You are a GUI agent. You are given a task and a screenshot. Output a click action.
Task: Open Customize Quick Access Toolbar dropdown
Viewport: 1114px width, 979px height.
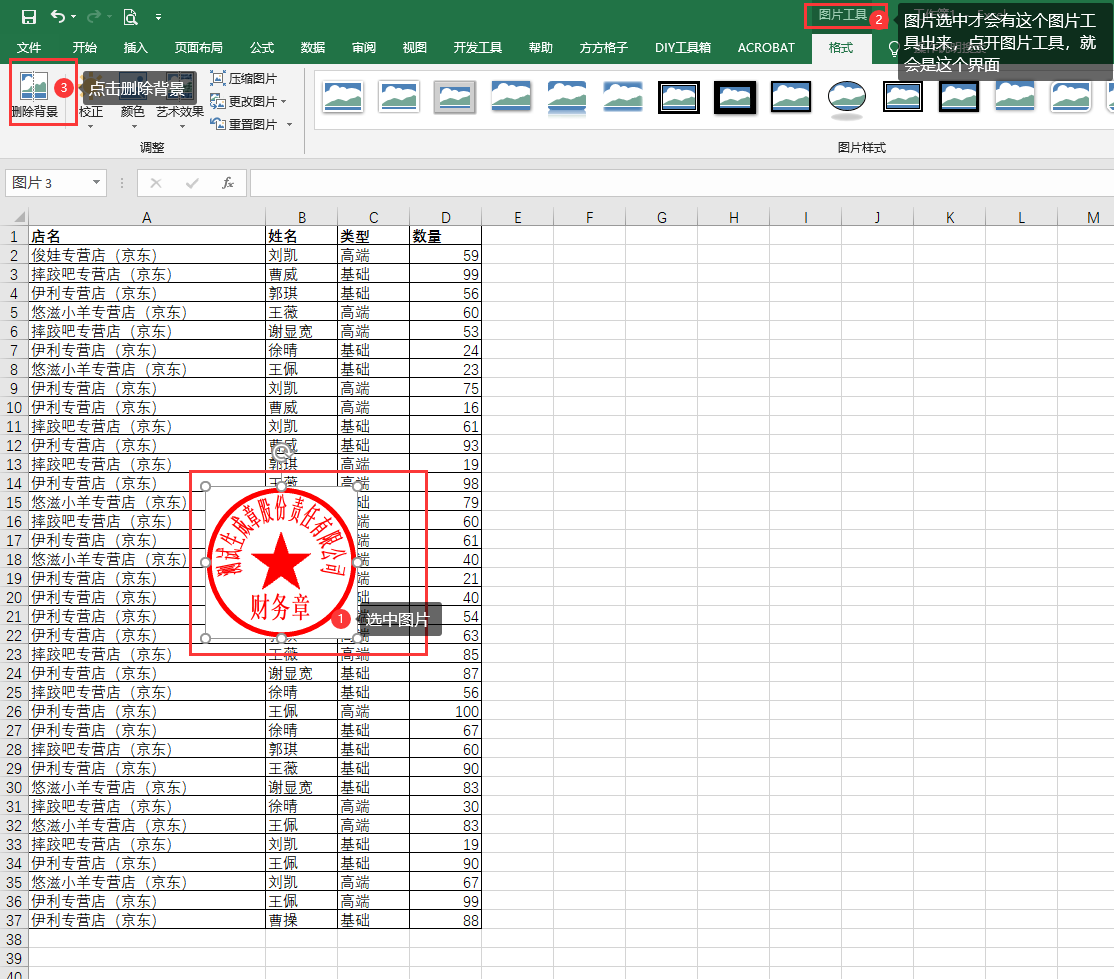[158, 17]
